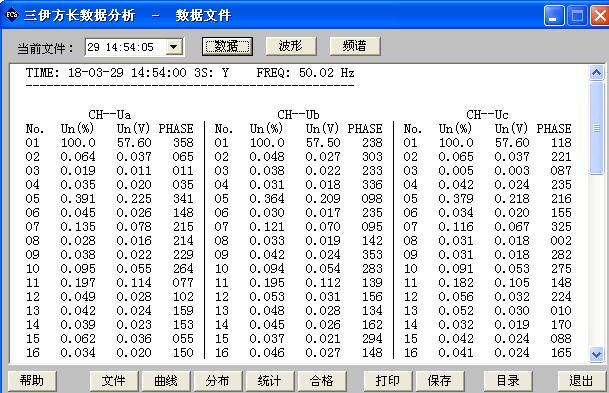The image size is (609, 393).
Task: Select the 数据 data view button
Action: (x=227, y=46)
